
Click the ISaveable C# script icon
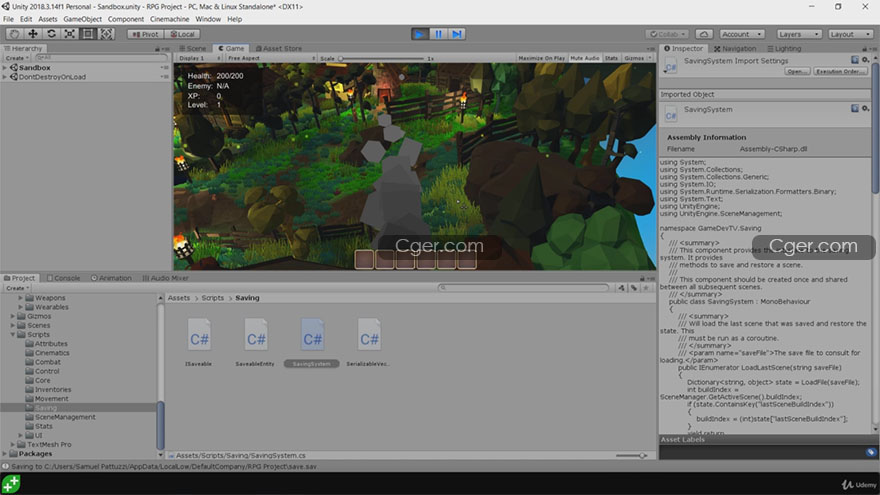(x=199, y=334)
